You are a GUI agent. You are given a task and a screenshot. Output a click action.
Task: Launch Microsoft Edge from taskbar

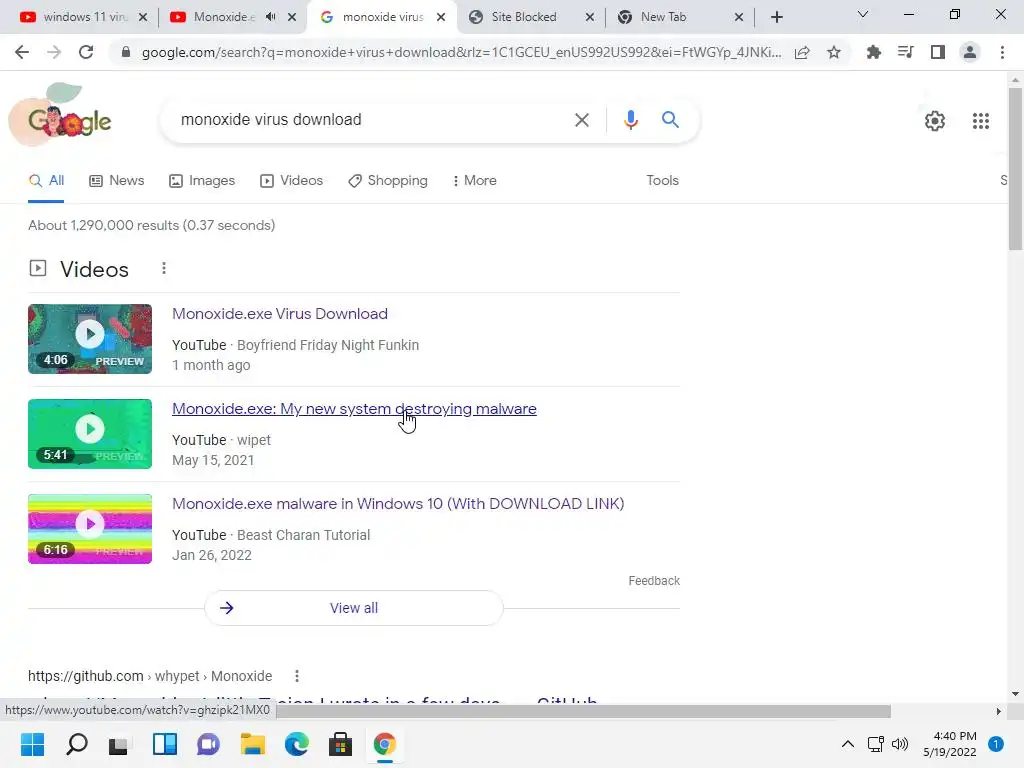point(296,744)
